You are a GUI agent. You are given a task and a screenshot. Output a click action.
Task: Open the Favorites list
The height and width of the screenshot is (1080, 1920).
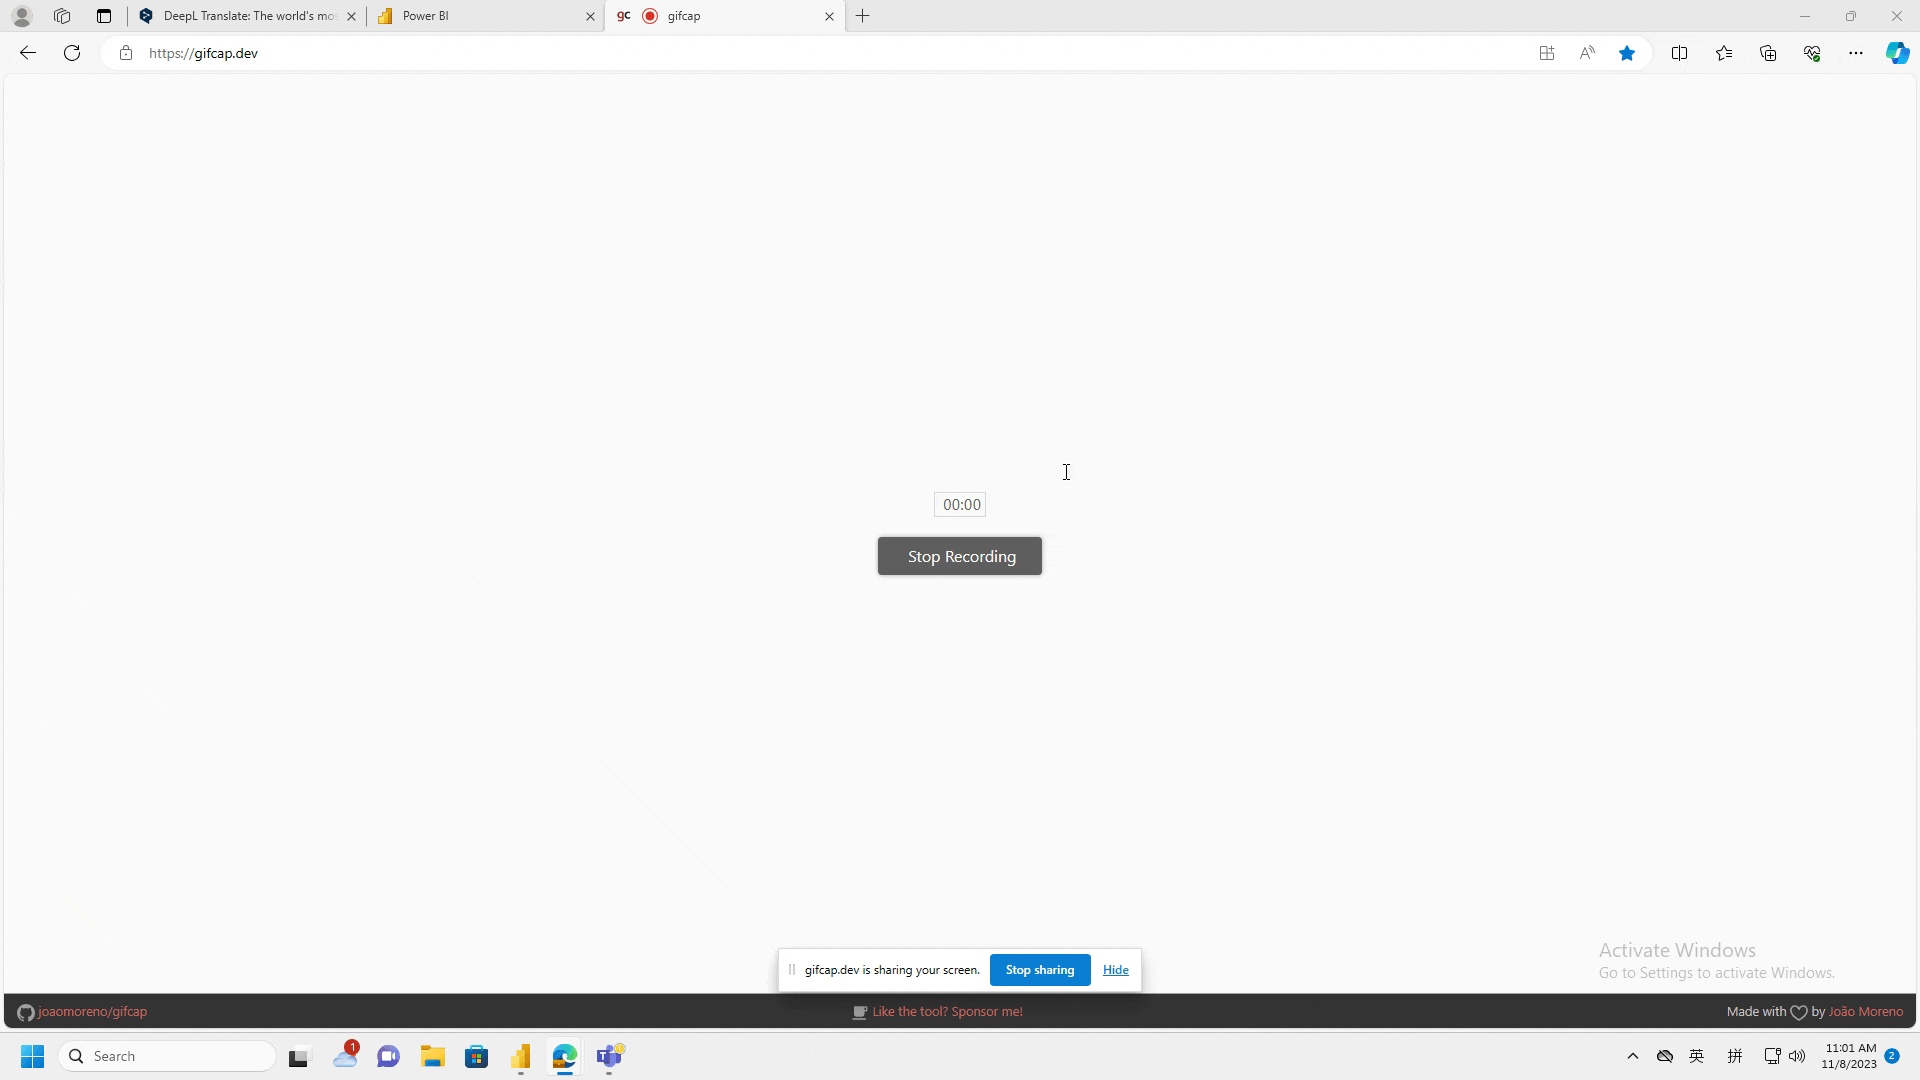click(1724, 53)
